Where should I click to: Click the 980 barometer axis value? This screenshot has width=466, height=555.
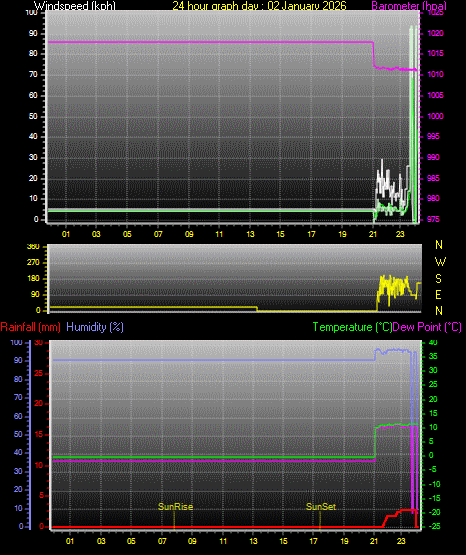(x=433, y=198)
